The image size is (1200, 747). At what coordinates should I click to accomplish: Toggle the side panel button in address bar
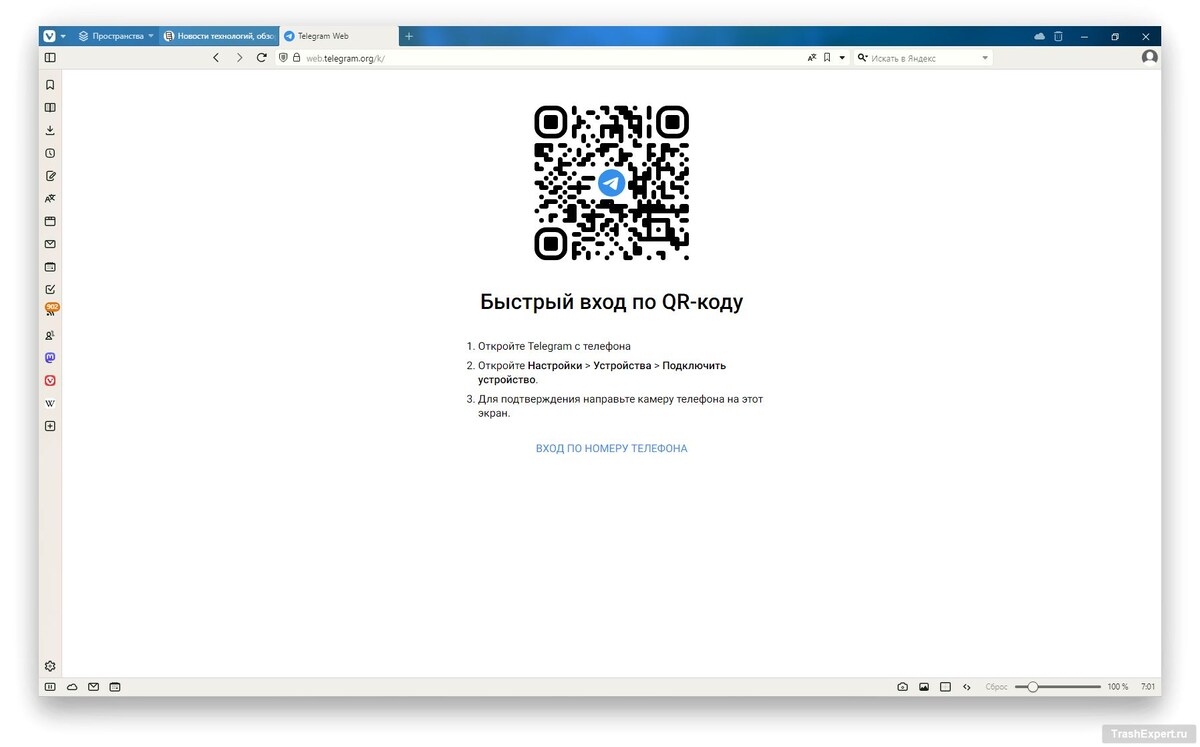pyautogui.click(x=50, y=58)
